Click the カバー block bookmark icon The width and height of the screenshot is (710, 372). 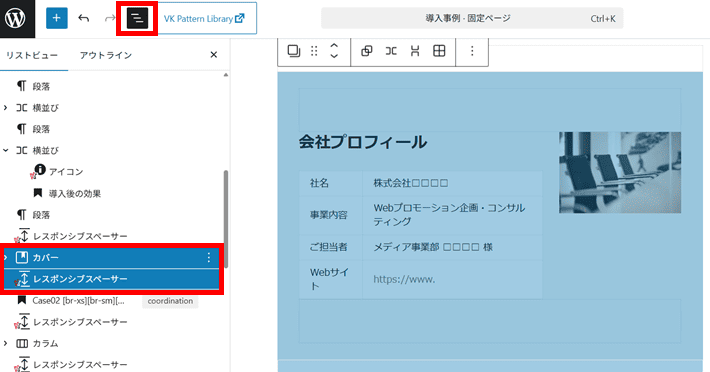22,258
